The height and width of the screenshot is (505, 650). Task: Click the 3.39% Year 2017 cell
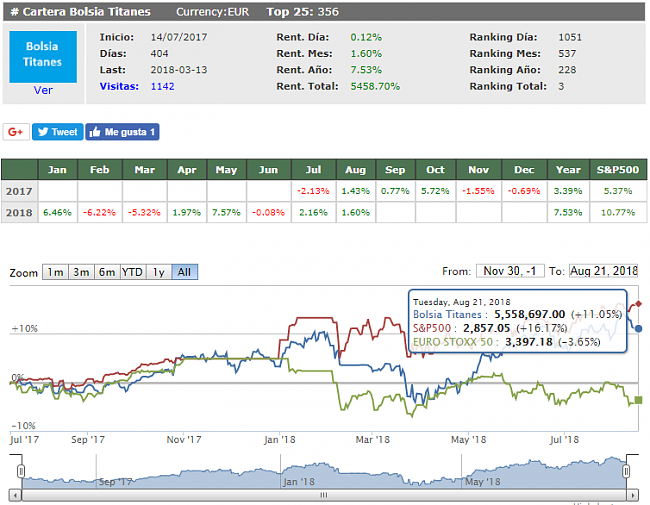tap(568, 191)
